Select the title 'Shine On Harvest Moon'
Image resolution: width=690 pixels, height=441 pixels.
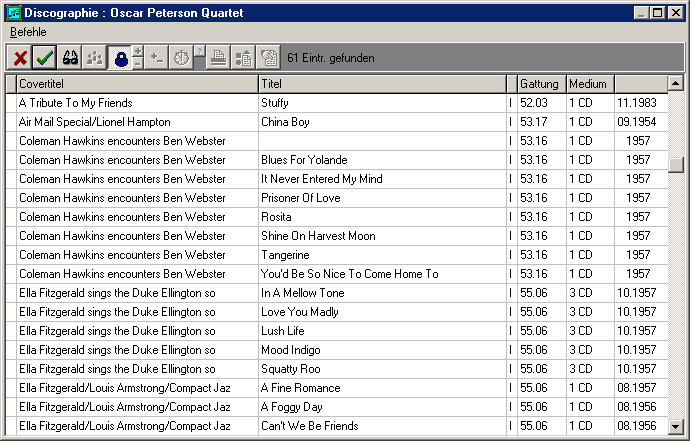point(318,236)
